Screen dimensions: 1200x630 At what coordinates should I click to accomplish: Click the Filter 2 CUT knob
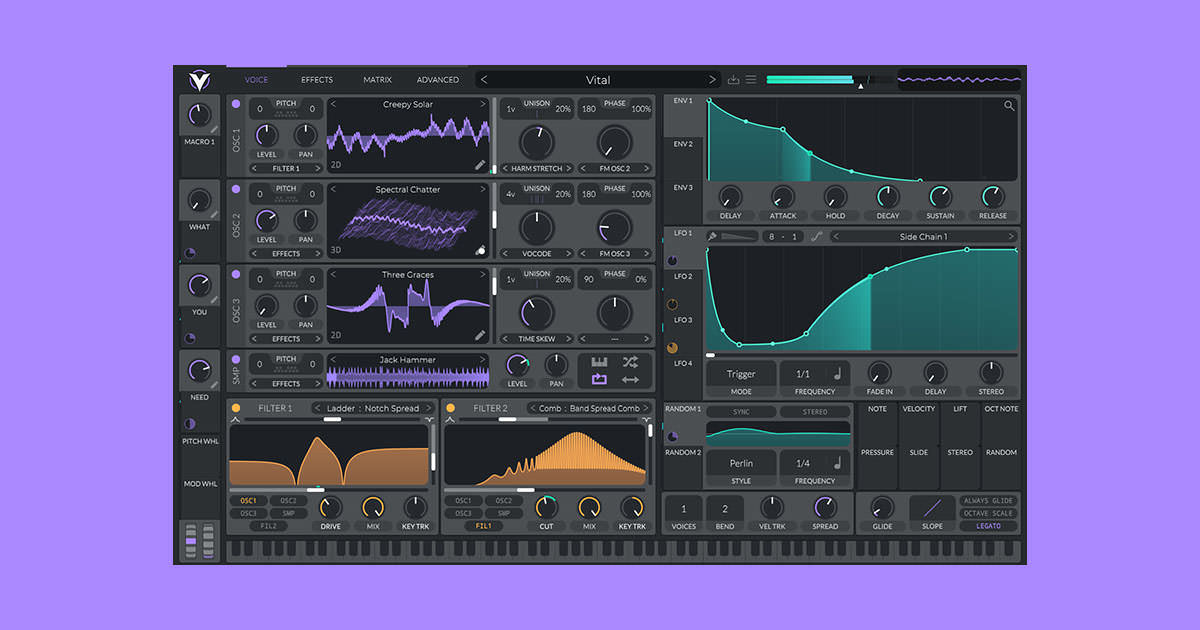[x=546, y=508]
